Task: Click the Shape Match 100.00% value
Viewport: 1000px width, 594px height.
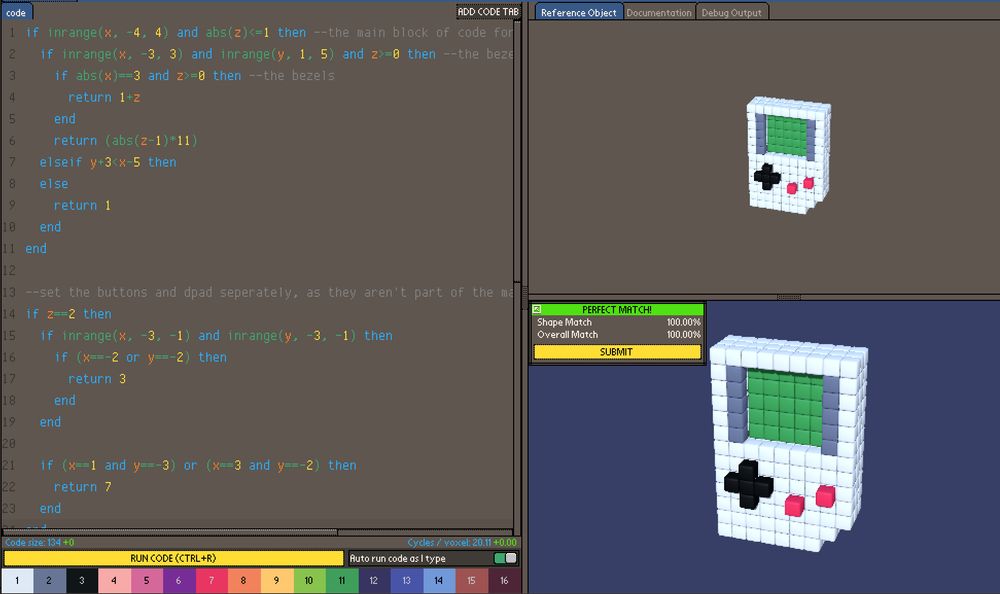Action: pos(684,322)
